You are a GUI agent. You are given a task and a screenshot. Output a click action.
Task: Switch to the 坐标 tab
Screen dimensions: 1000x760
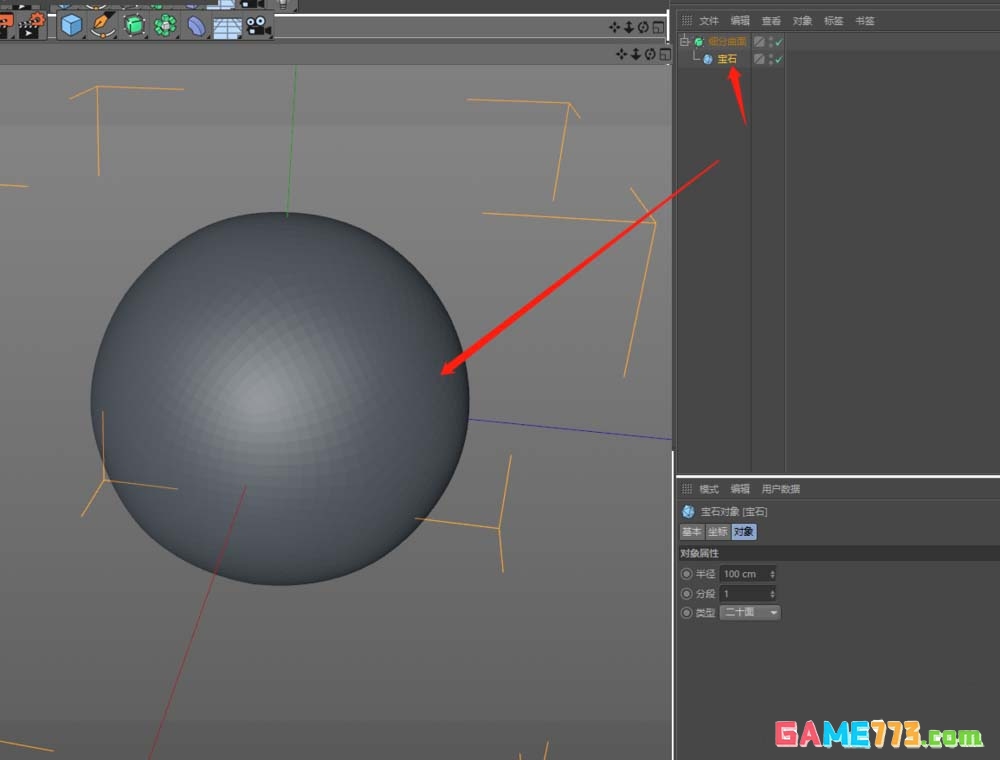717,532
